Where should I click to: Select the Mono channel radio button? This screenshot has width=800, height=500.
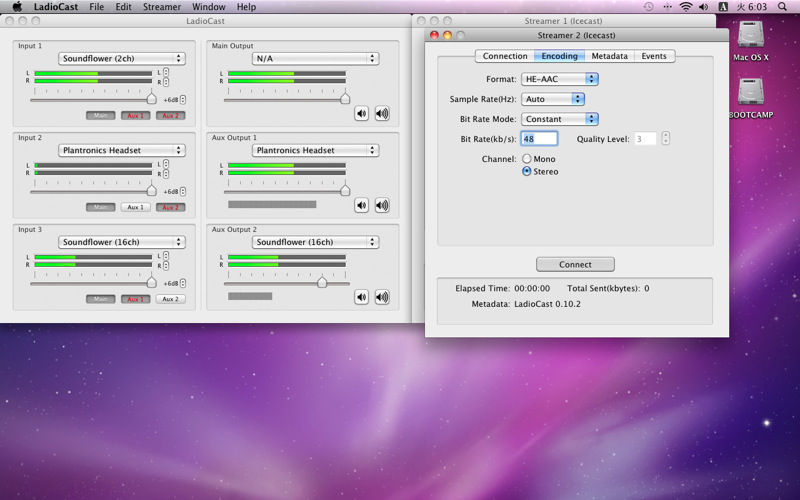point(527,159)
